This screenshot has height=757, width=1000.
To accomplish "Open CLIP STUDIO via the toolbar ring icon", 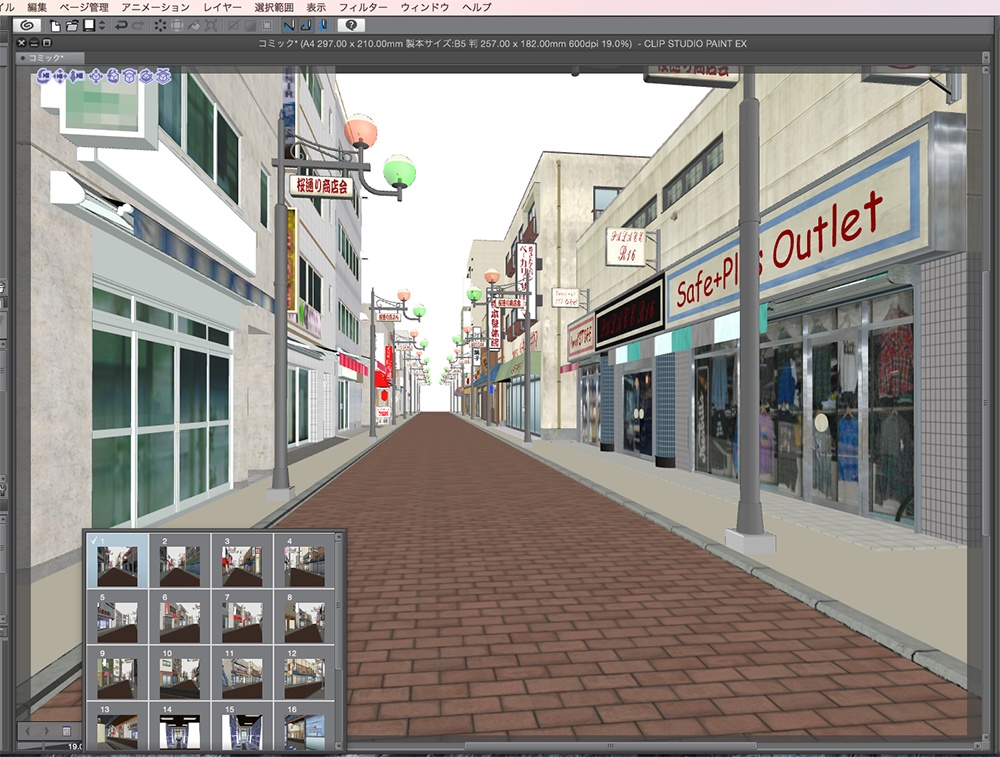I will (26, 27).
